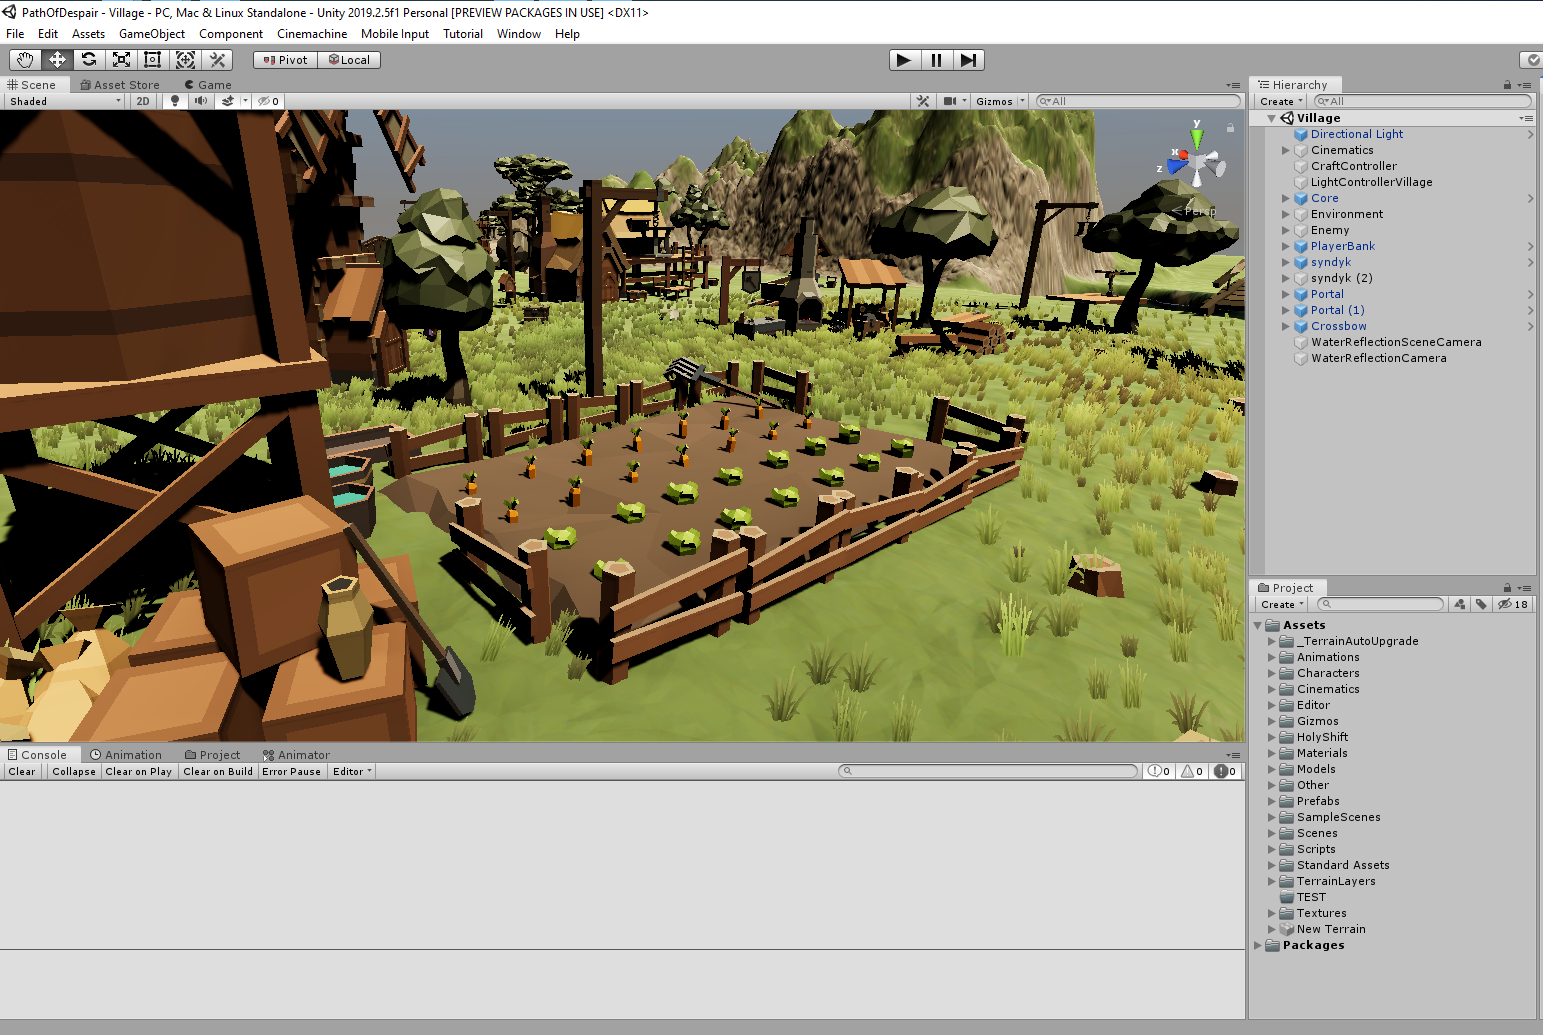Select the Rotate tool
This screenshot has width=1543, height=1035.
89,60
